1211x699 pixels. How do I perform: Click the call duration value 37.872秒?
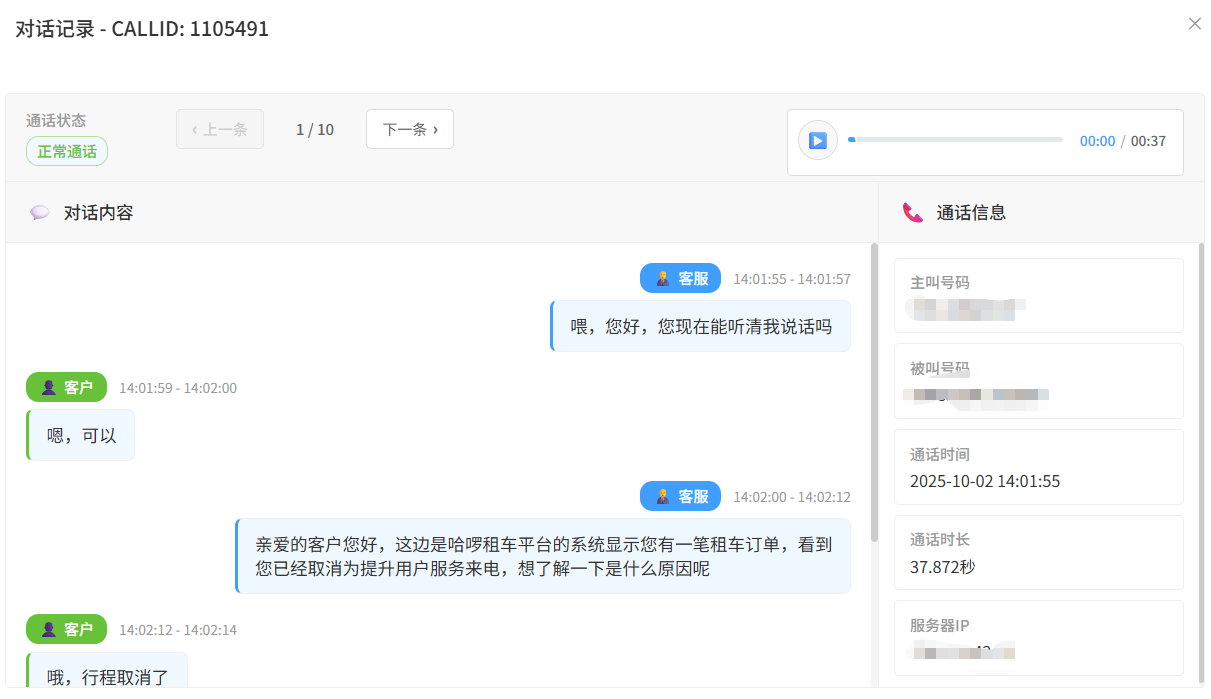pos(942,567)
